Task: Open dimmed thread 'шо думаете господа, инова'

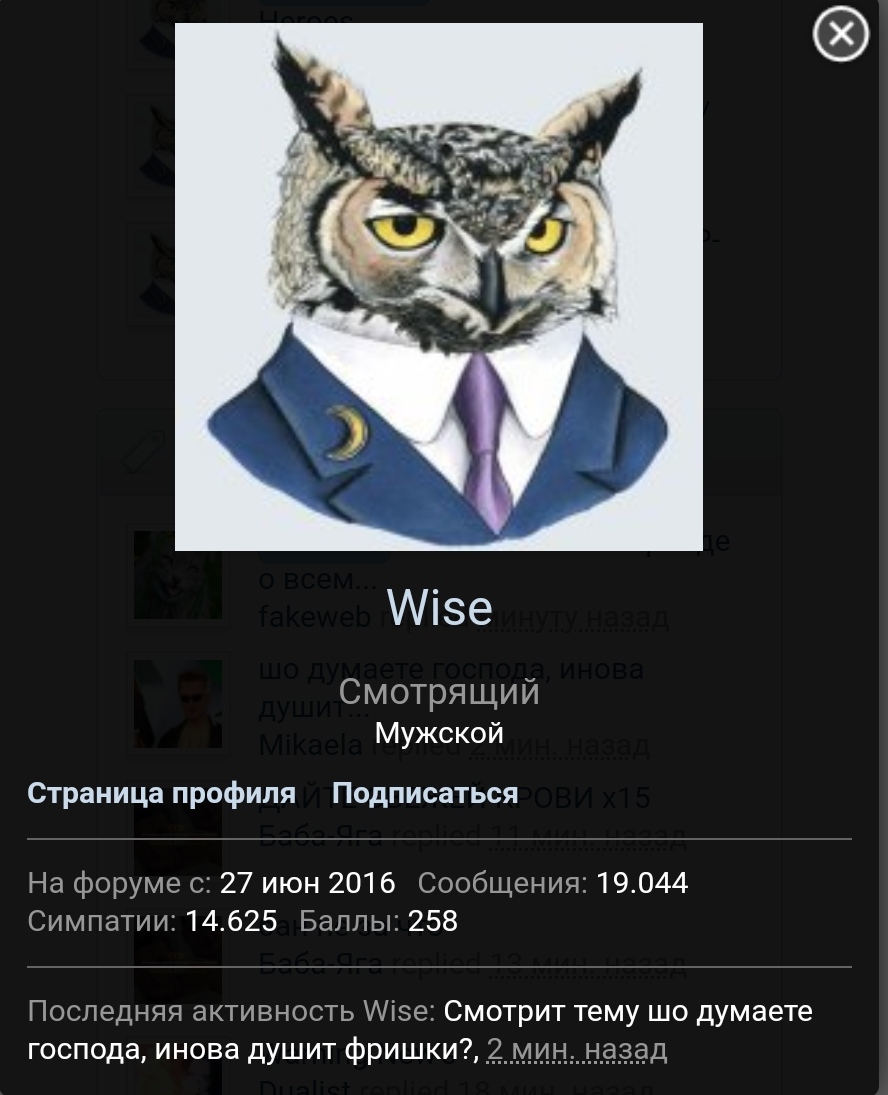Action: click(x=451, y=669)
